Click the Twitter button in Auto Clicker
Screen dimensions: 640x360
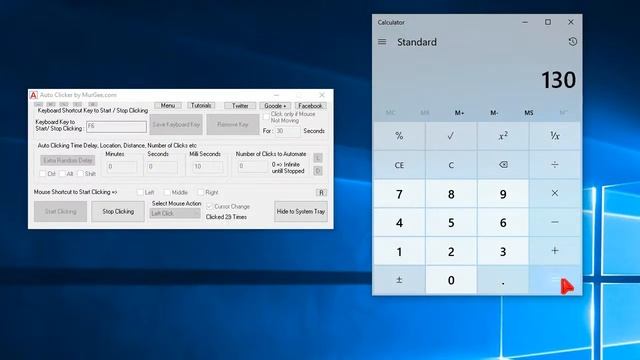[240, 106]
